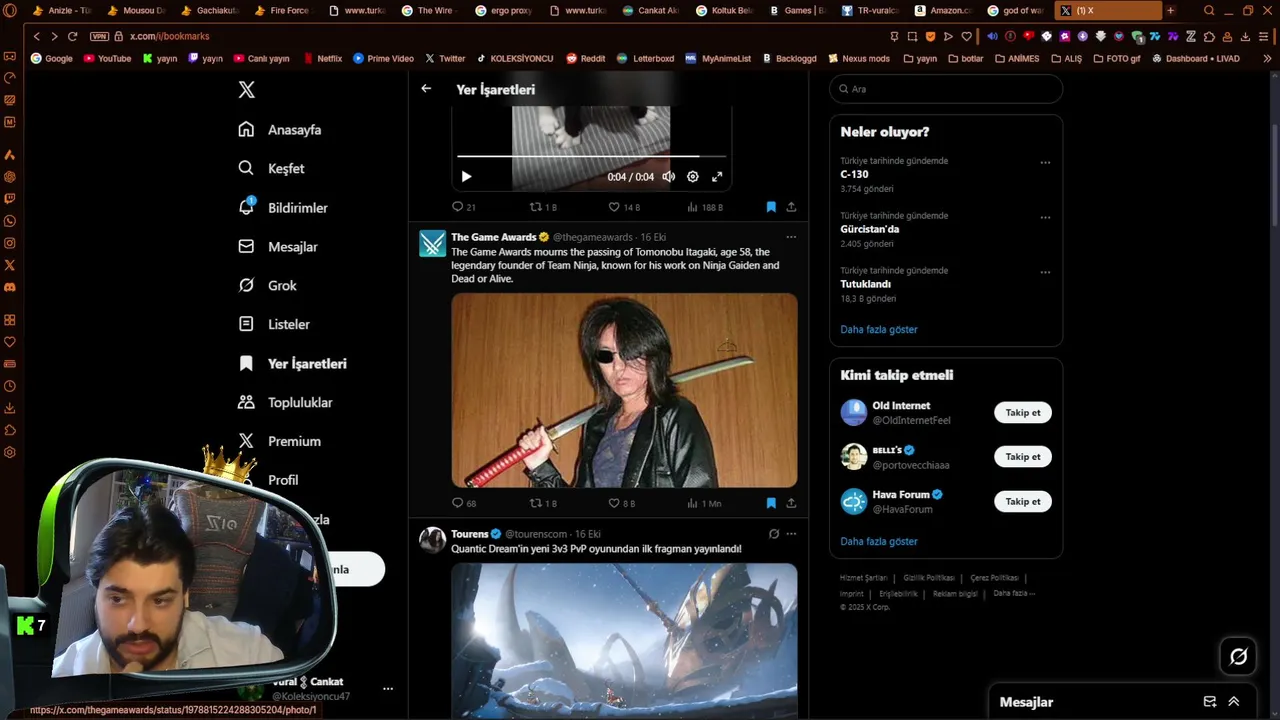The width and height of the screenshot is (1280, 720).
Task: Open a new browser tab
Action: tap(1170, 11)
